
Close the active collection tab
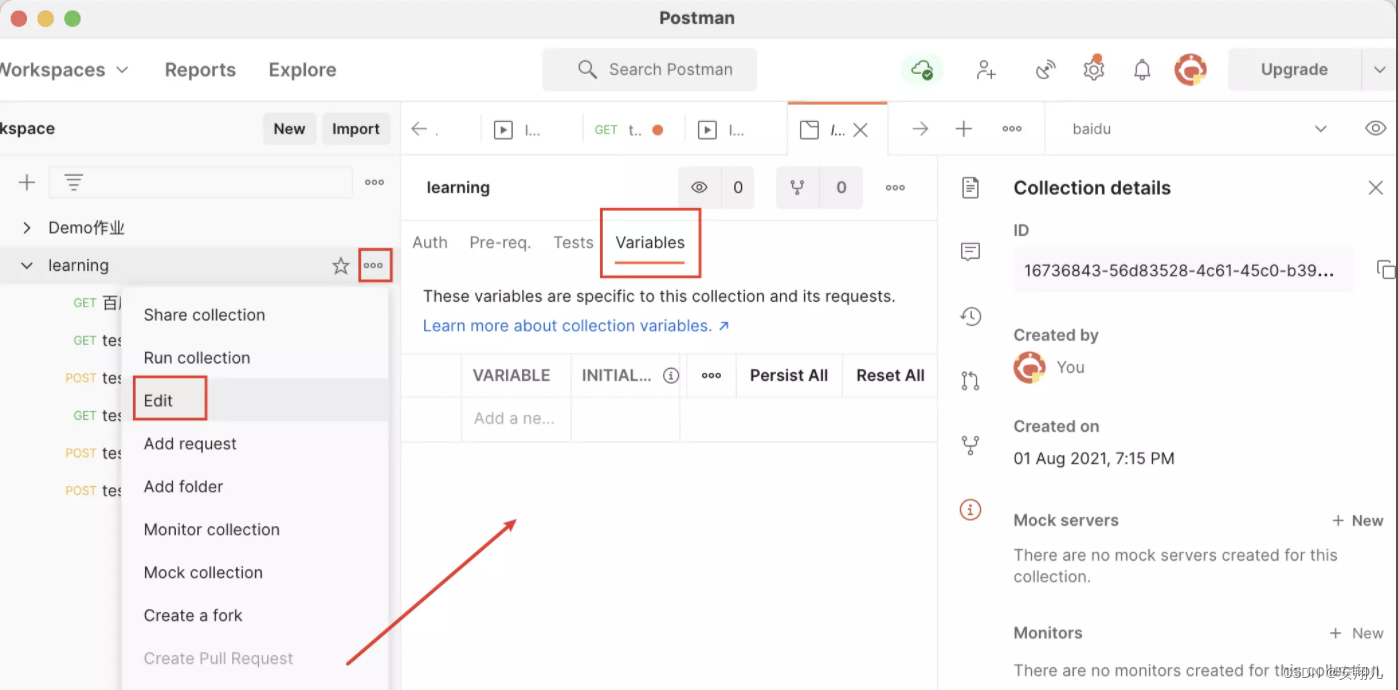tap(861, 130)
